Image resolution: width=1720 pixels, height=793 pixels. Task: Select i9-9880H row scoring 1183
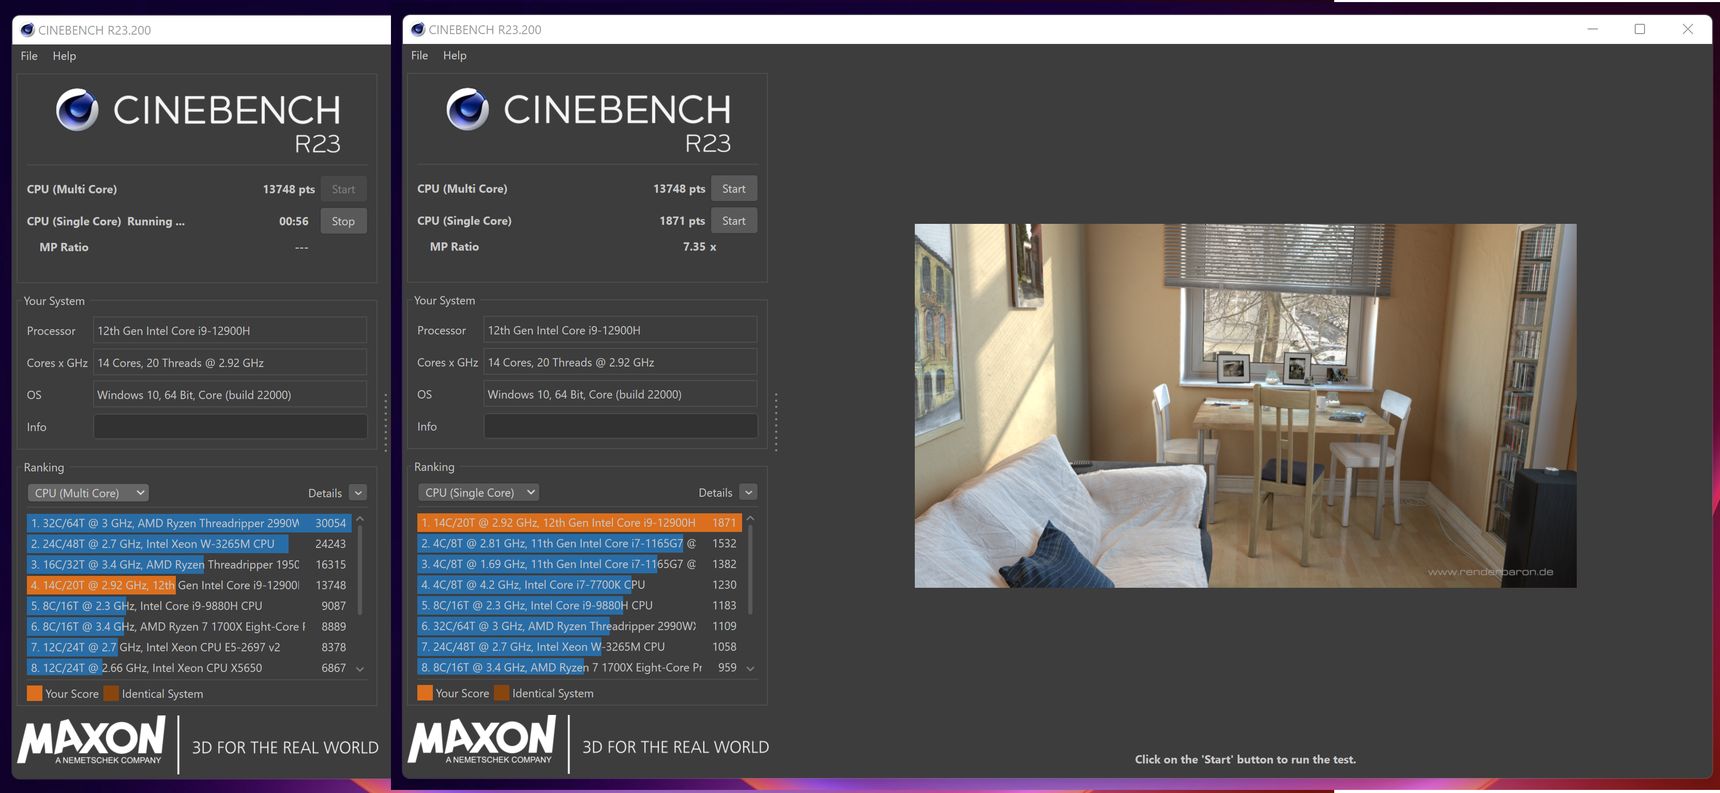(579, 605)
